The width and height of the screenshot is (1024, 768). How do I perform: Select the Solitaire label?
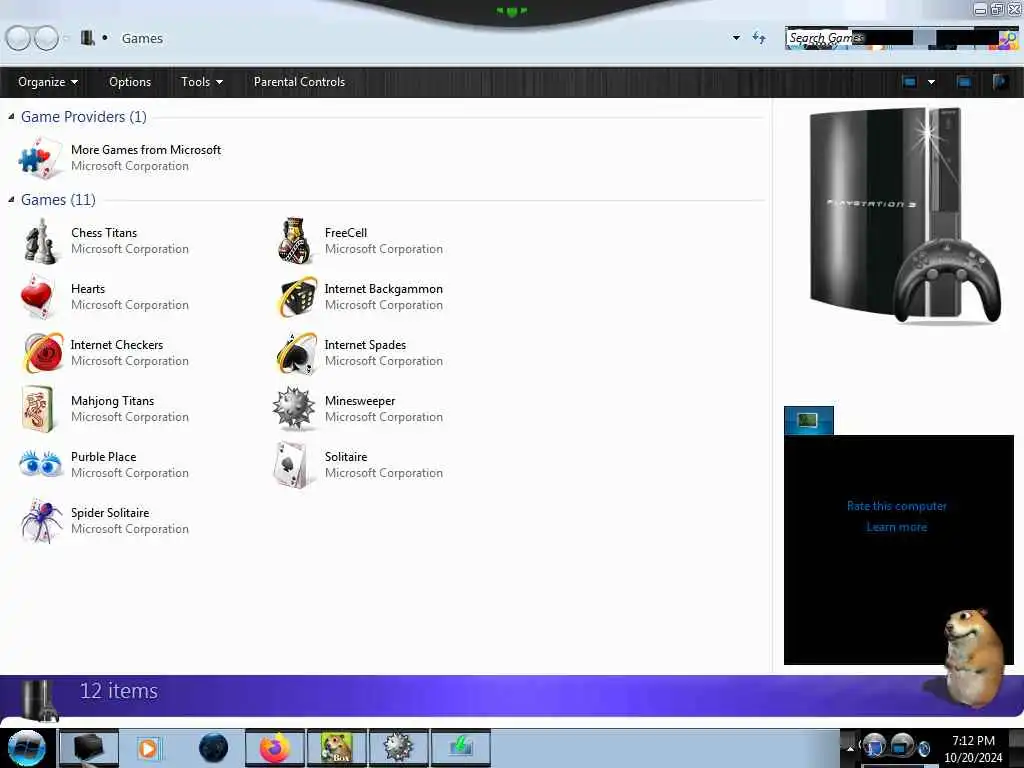pyautogui.click(x=345, y=456)
